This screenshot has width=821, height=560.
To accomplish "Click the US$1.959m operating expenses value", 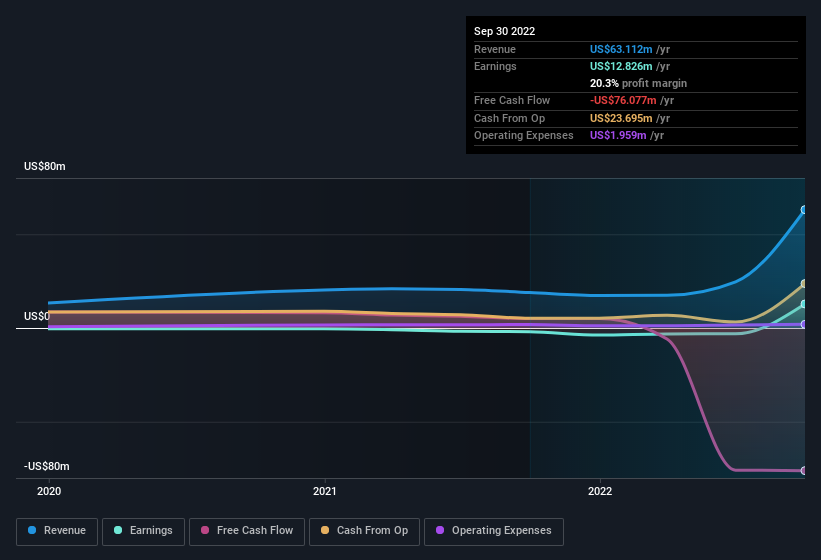I will coord(618,136).
